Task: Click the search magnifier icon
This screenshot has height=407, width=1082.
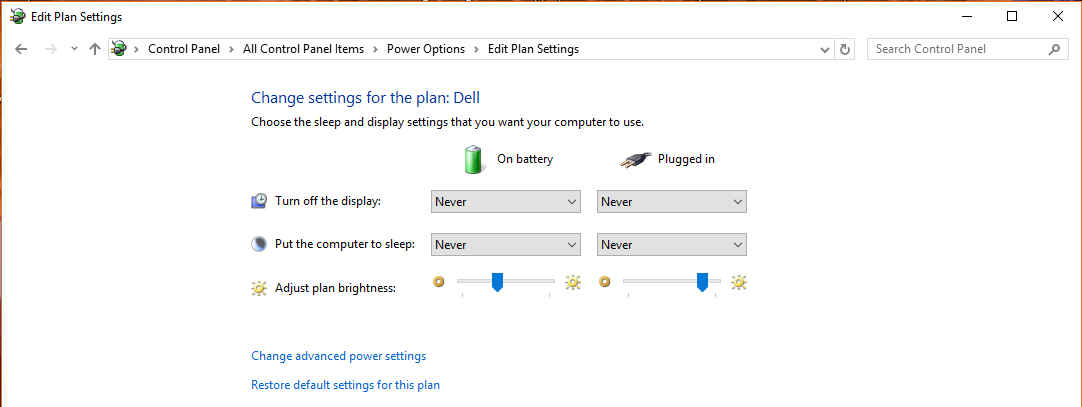Action: 1054,49
